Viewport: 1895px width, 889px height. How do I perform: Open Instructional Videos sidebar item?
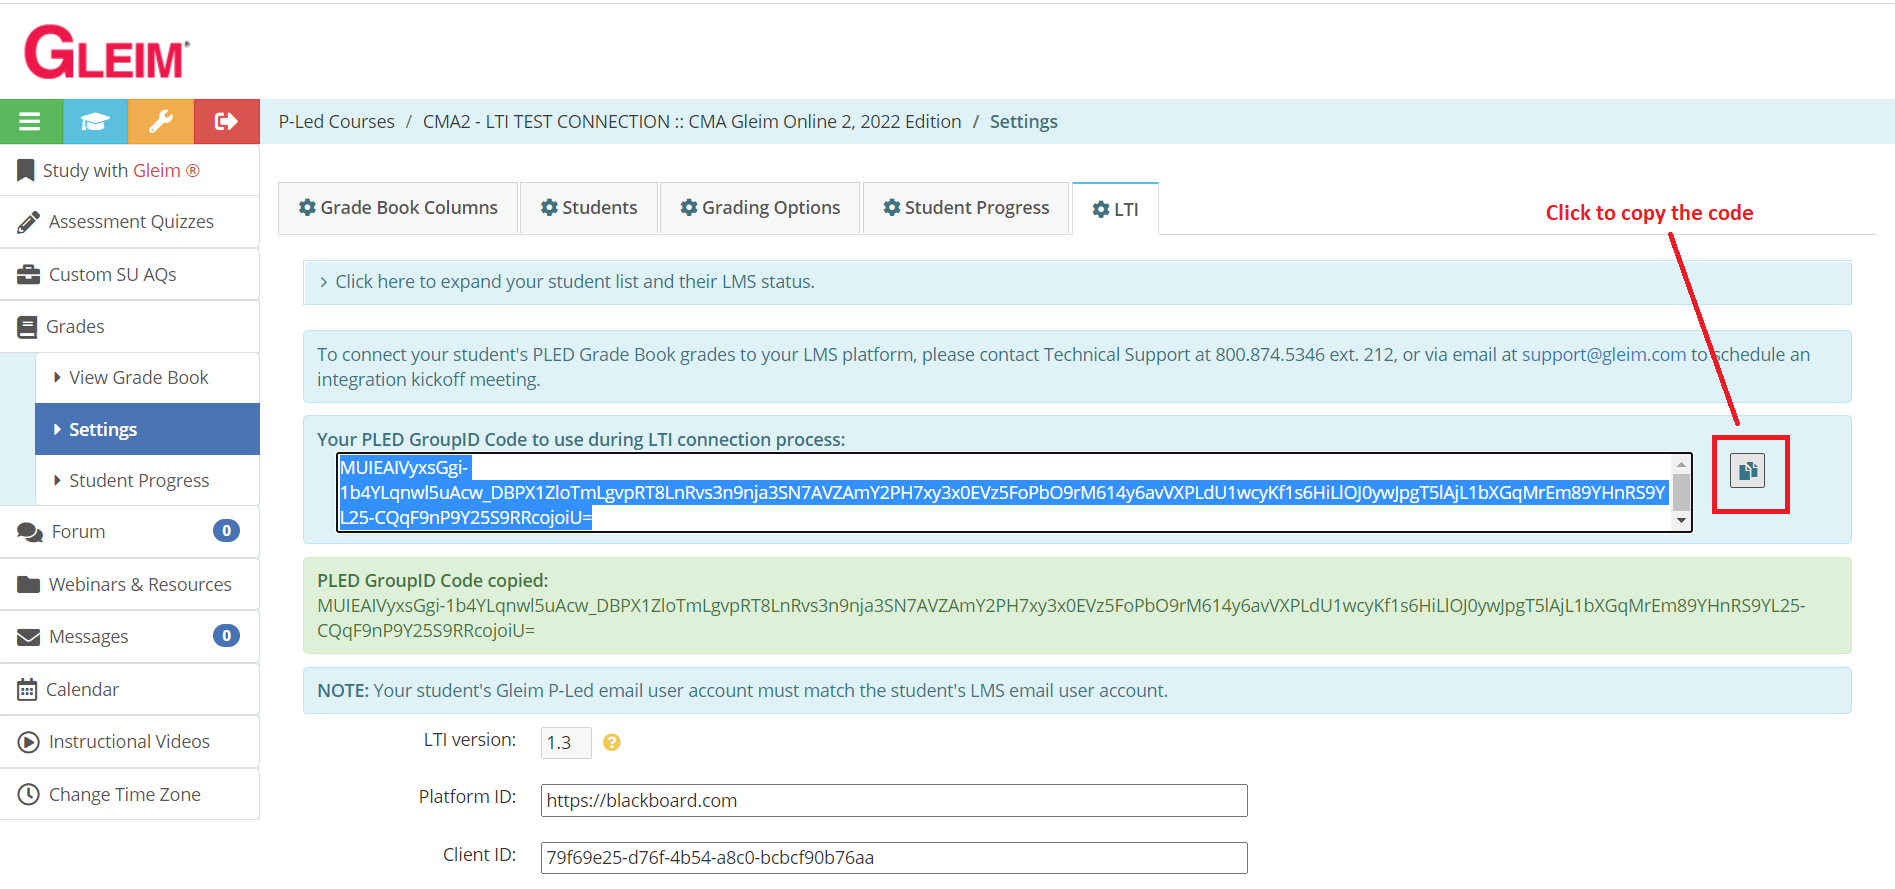[130, 742]
